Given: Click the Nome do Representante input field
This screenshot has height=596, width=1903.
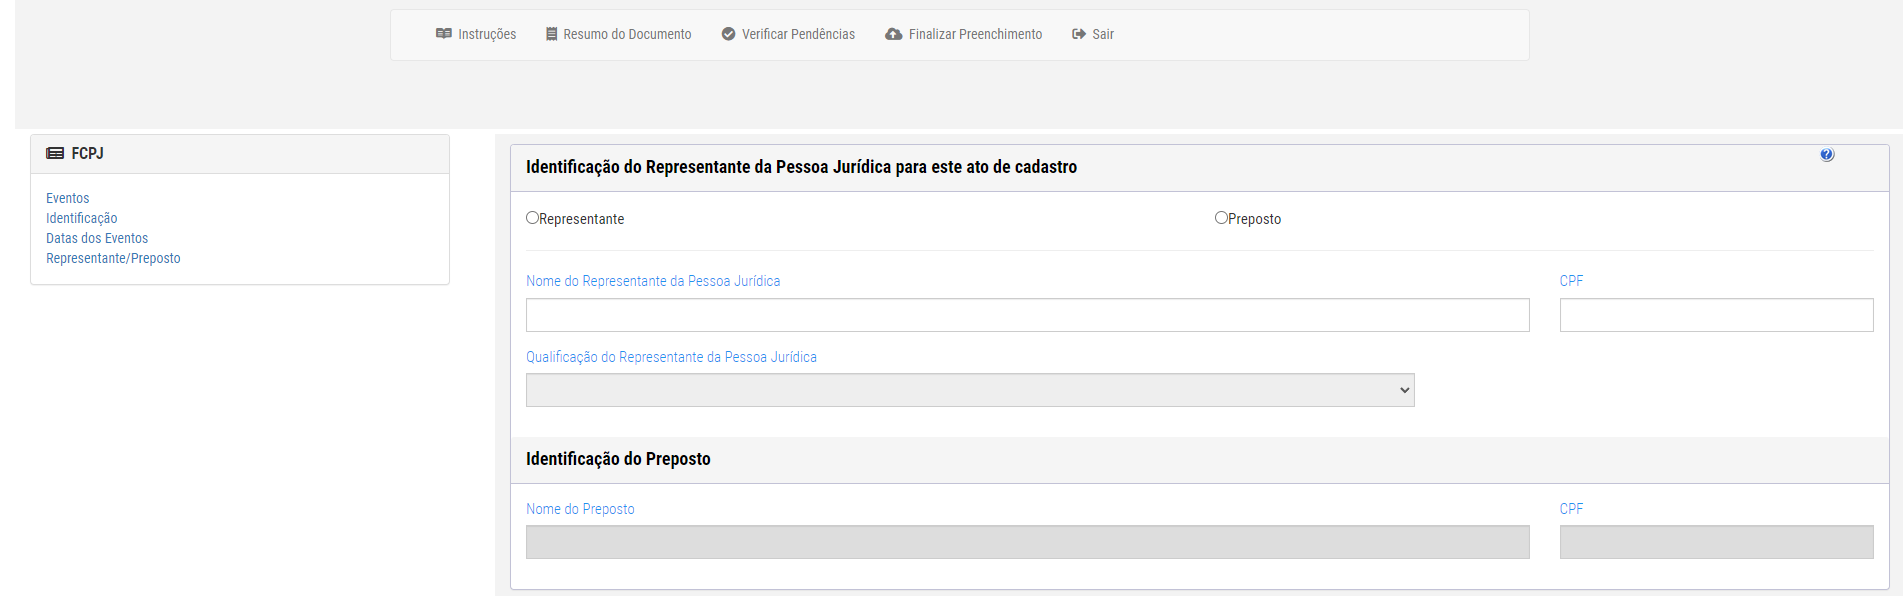Looking at the screenshot, I should [x=1028, y=315].
